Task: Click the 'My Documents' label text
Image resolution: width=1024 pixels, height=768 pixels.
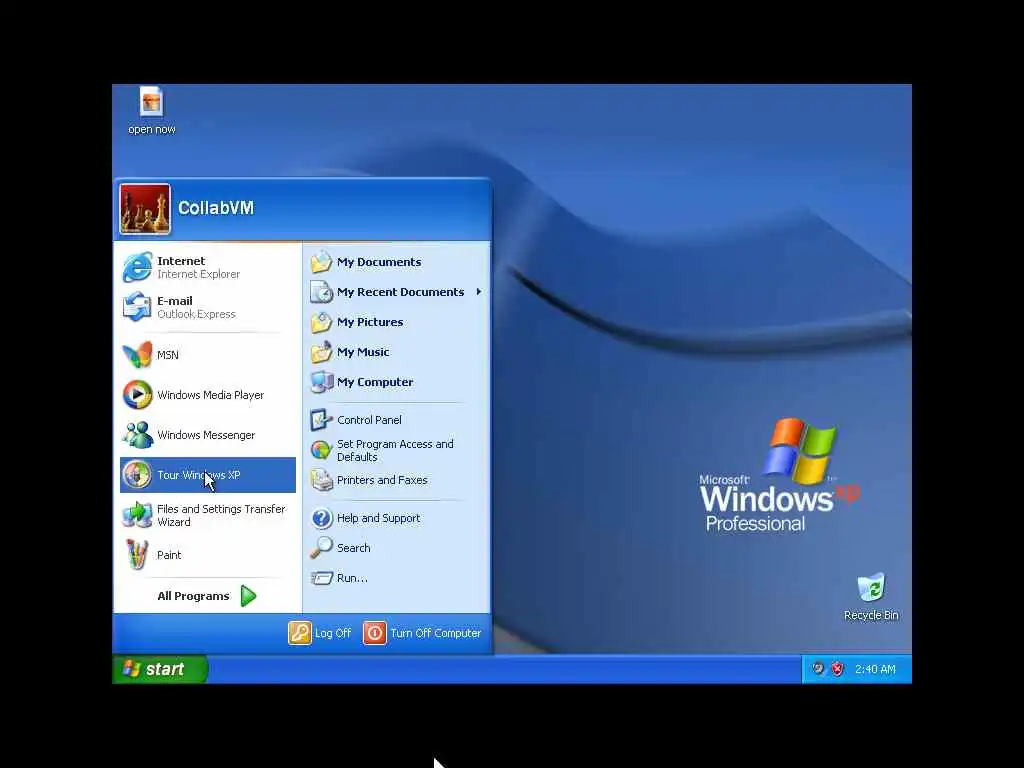Action: [x=379, y=262]
